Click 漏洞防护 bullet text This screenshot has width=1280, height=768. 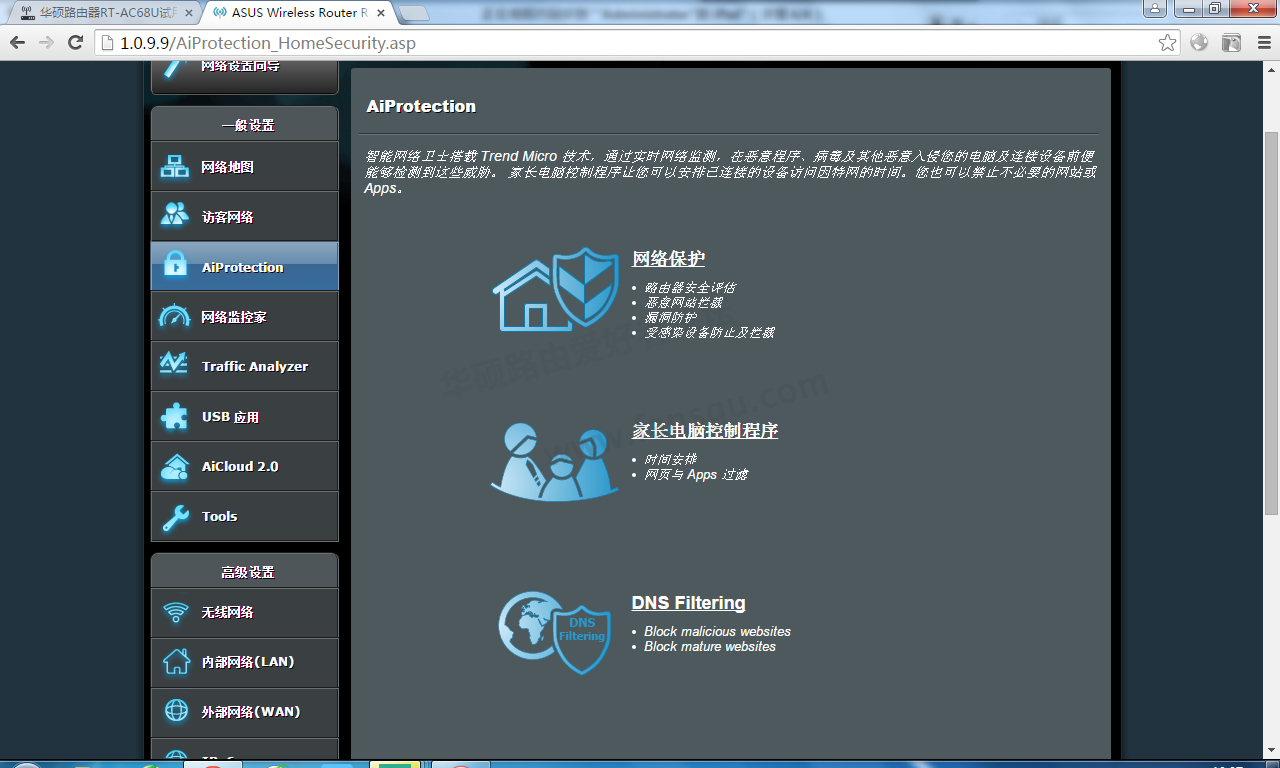(670, 318)
